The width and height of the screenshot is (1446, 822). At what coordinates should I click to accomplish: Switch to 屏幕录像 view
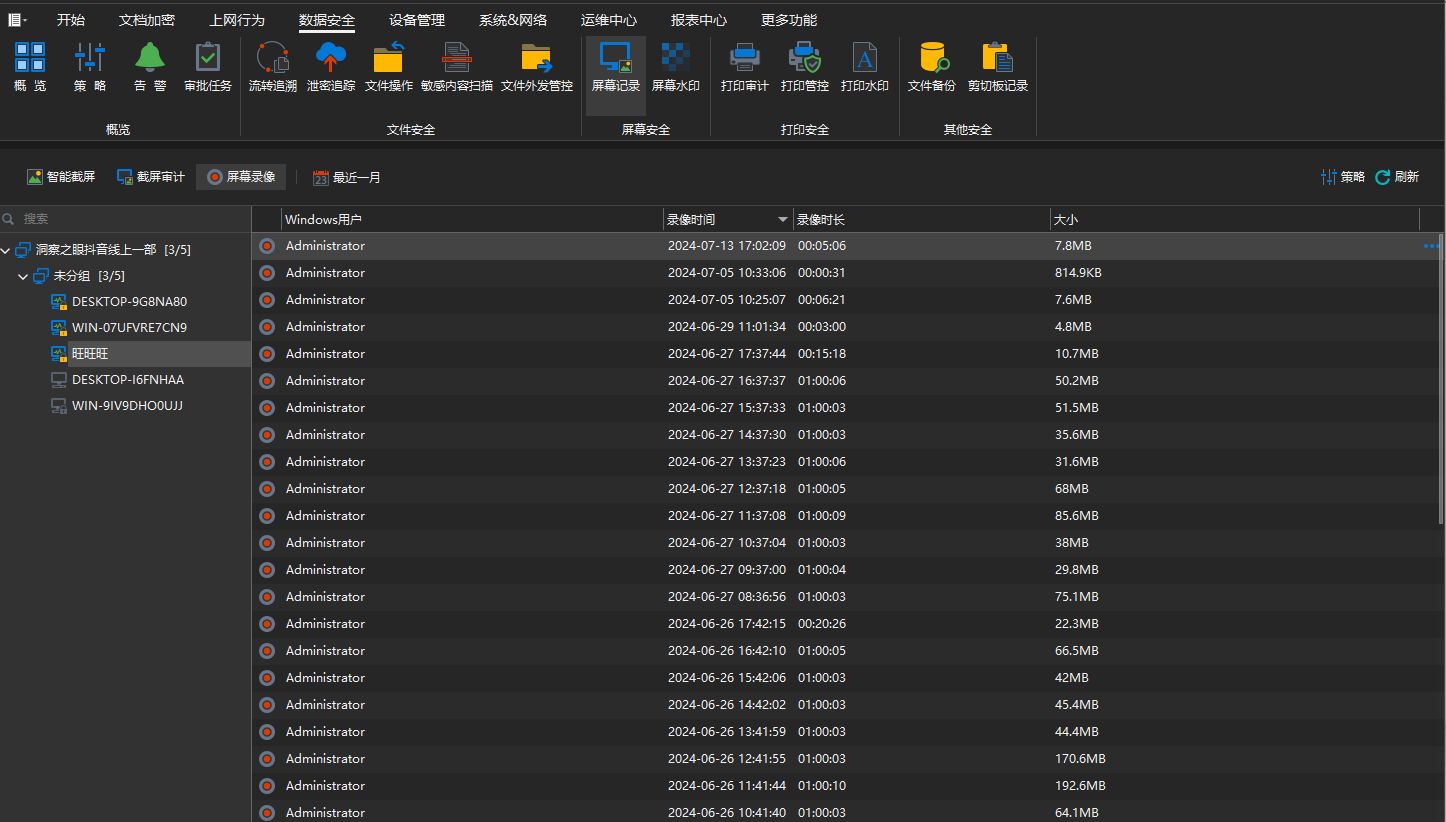(241, 177)
